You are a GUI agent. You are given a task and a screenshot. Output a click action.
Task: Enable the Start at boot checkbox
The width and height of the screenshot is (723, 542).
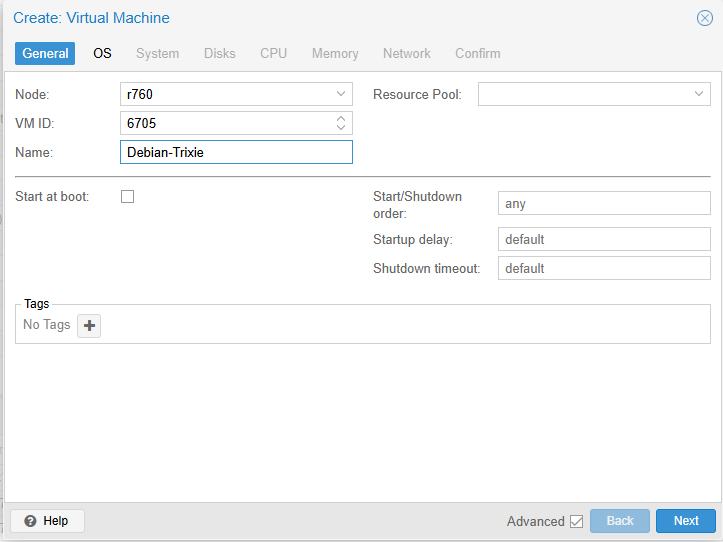point(127,197)
